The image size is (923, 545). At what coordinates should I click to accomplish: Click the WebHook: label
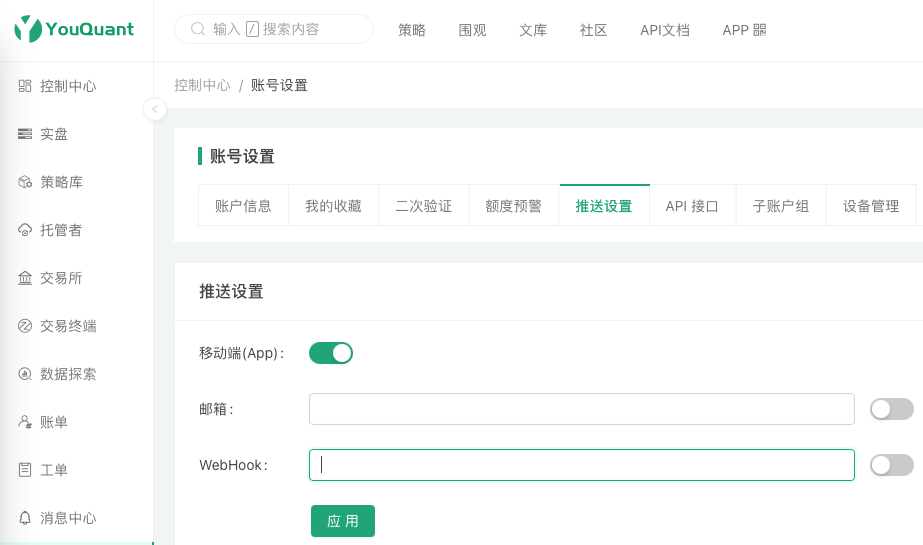click(x=234, y=465)
